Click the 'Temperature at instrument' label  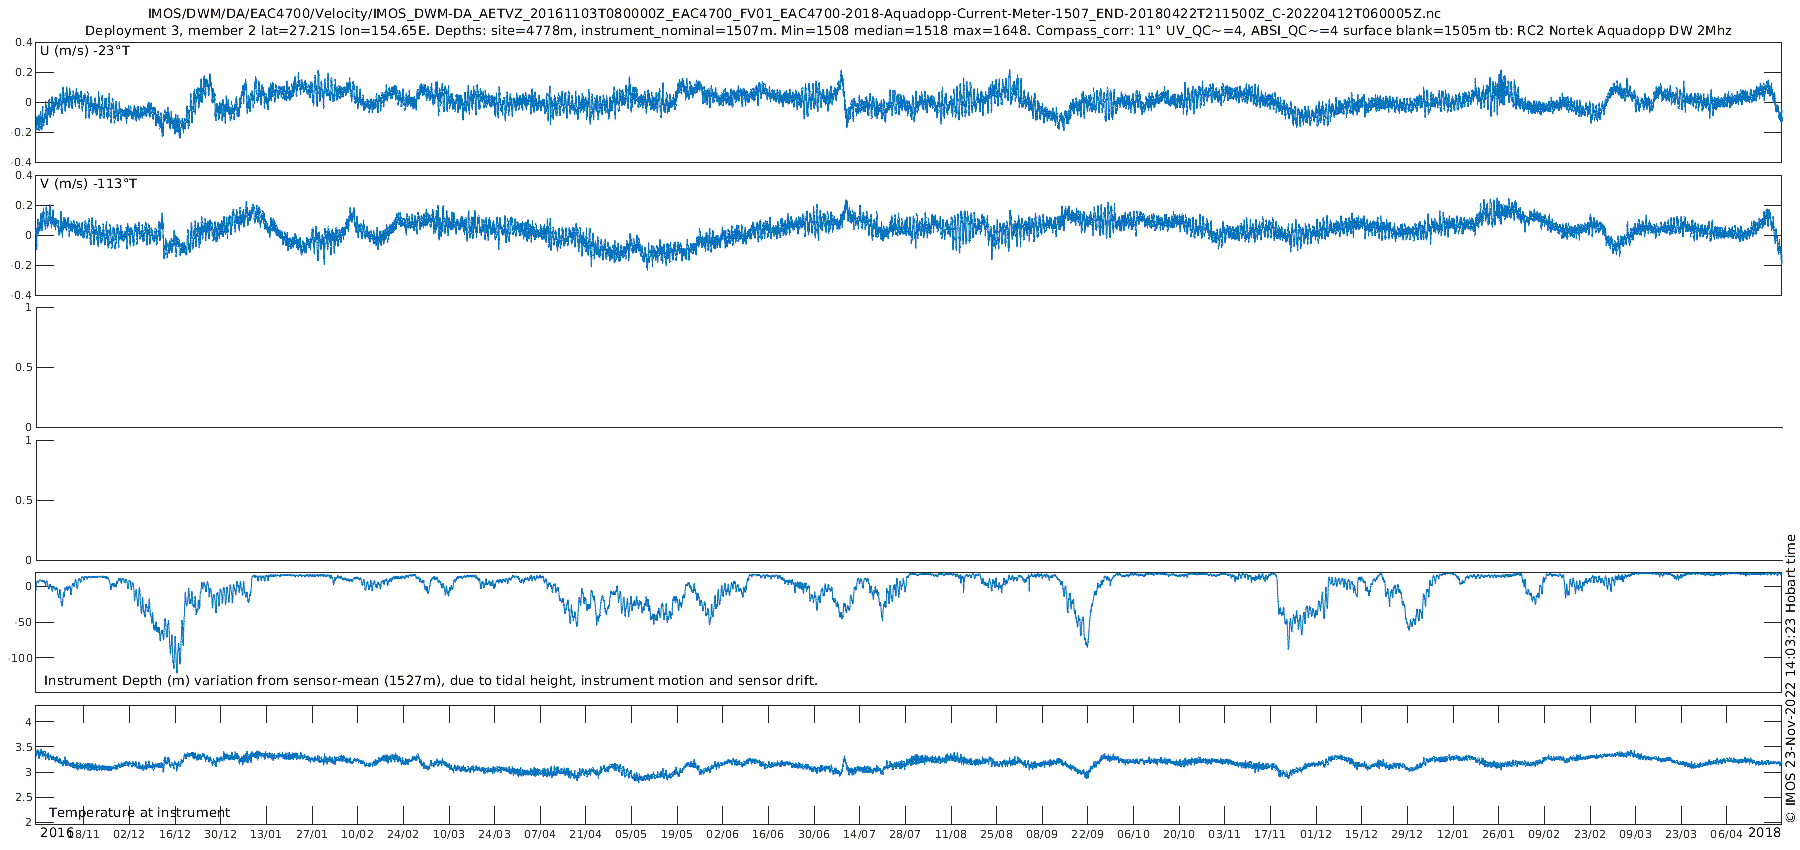[140, 813]
